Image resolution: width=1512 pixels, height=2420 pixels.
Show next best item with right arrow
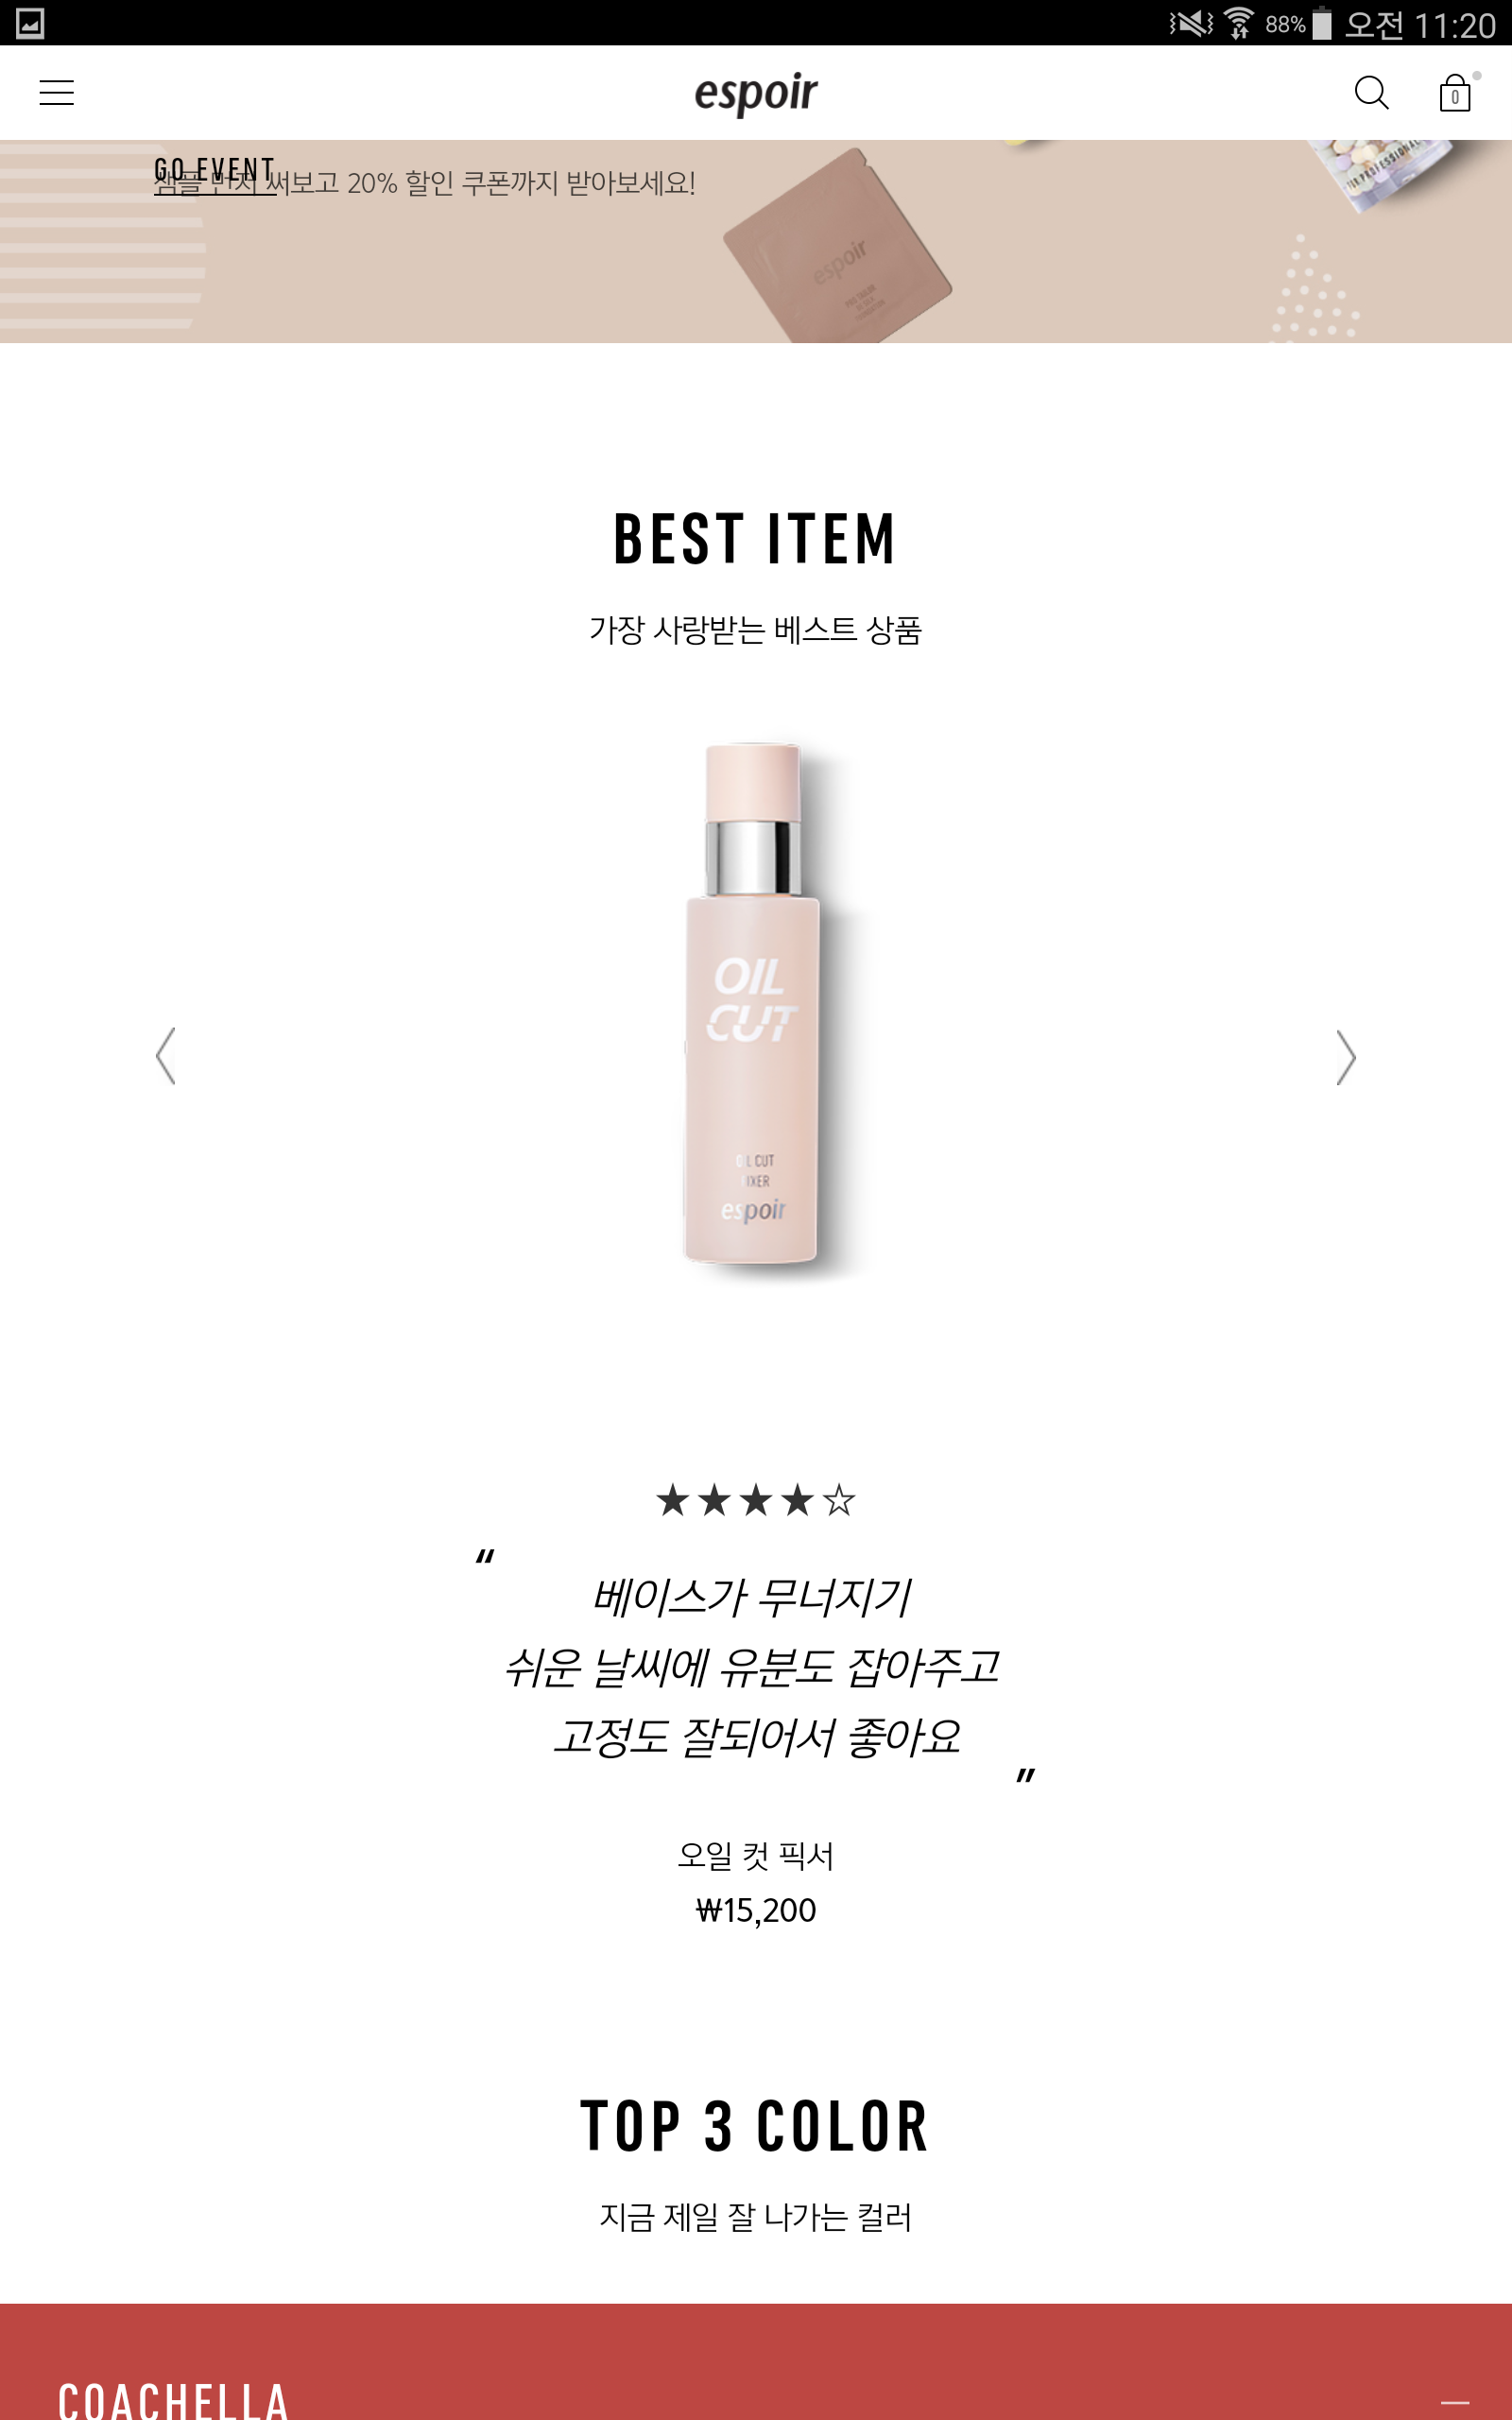[1346, 1056]
